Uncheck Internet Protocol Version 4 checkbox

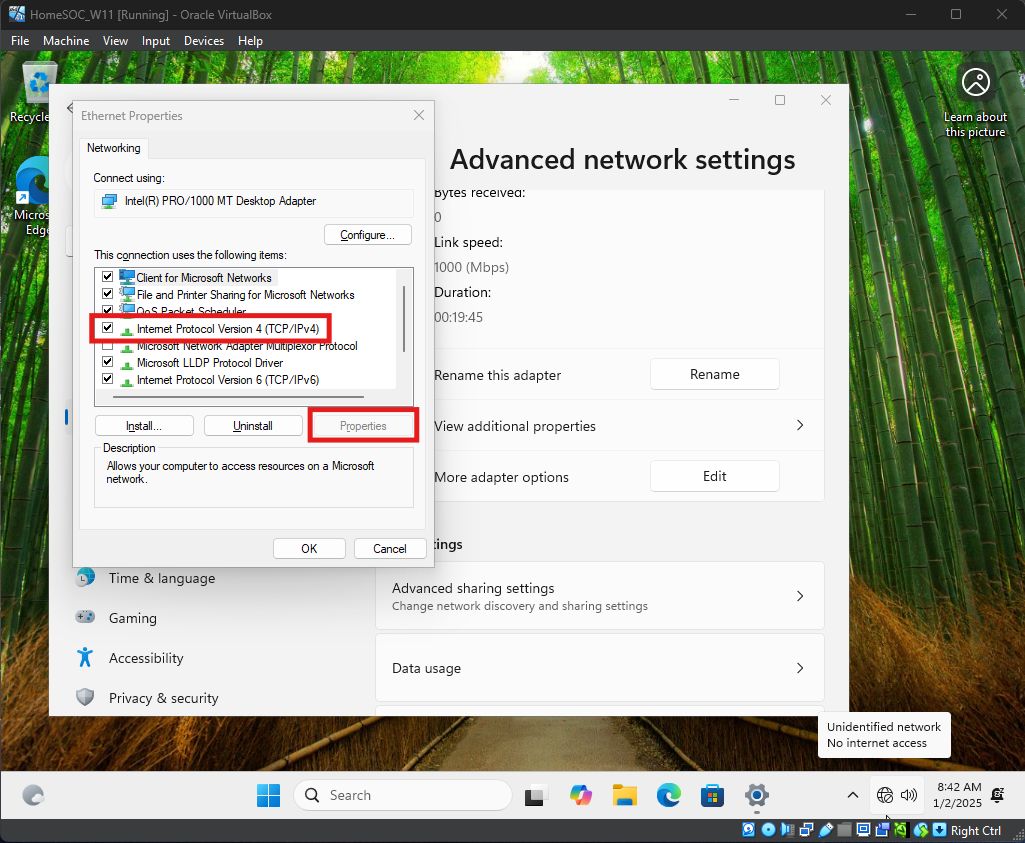click(x=108, y=329)
